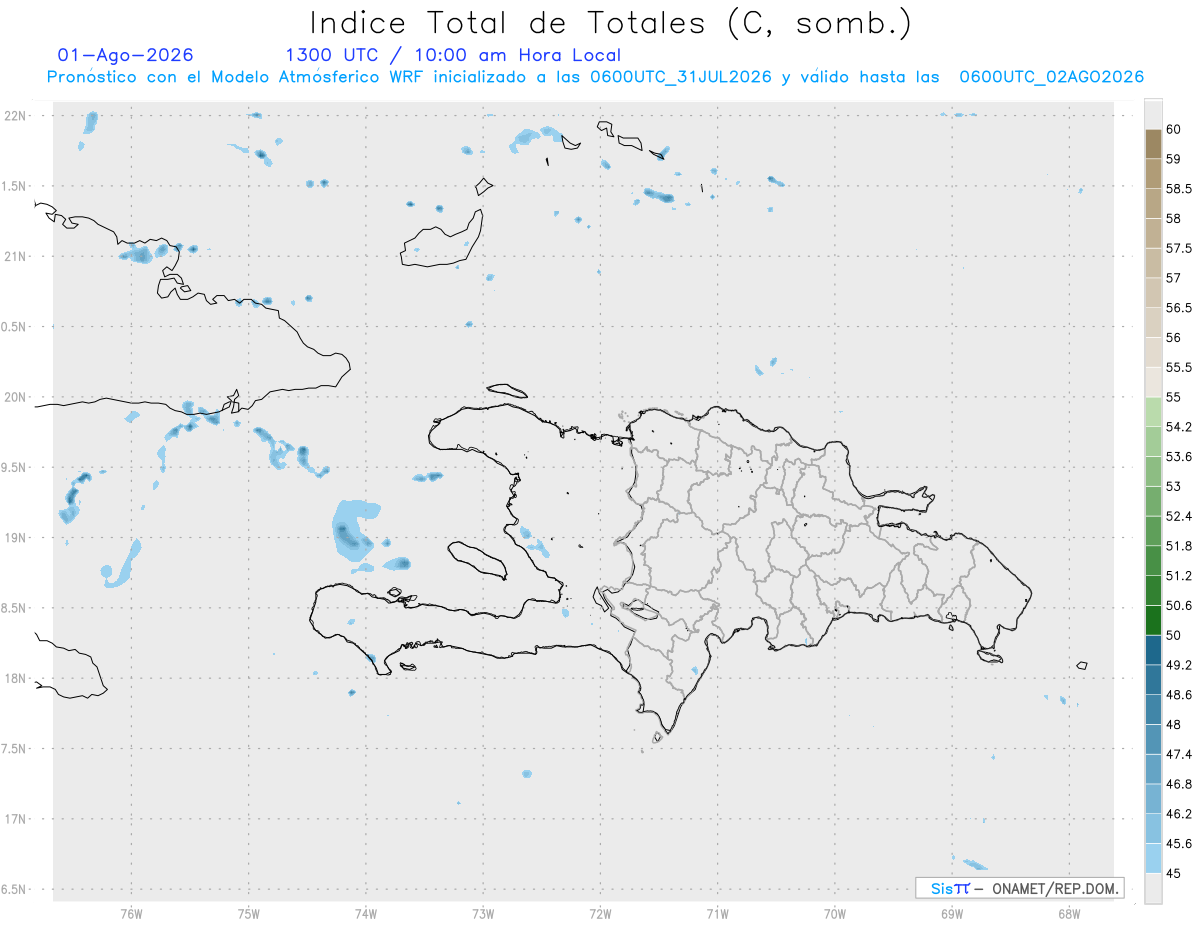
Task: Click the "17N" latitude label
Action: tap(15, 819)
